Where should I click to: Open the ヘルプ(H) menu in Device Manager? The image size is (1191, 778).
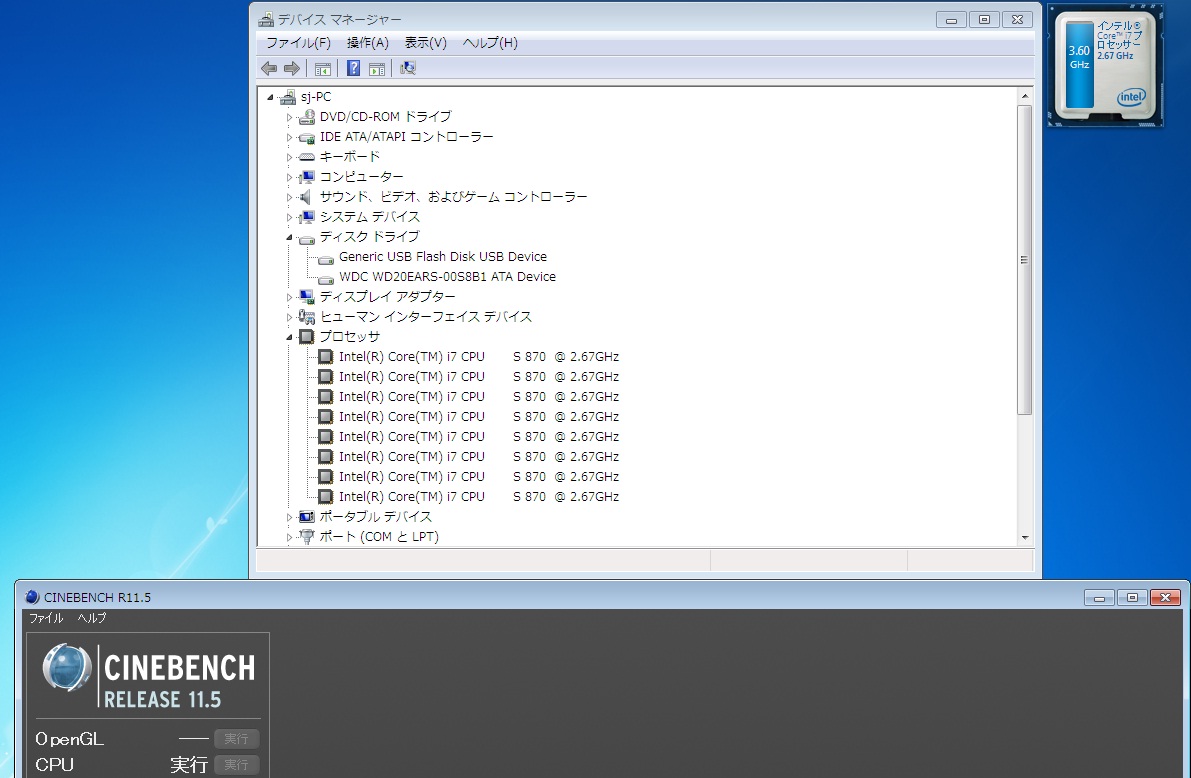coord(490,43)
